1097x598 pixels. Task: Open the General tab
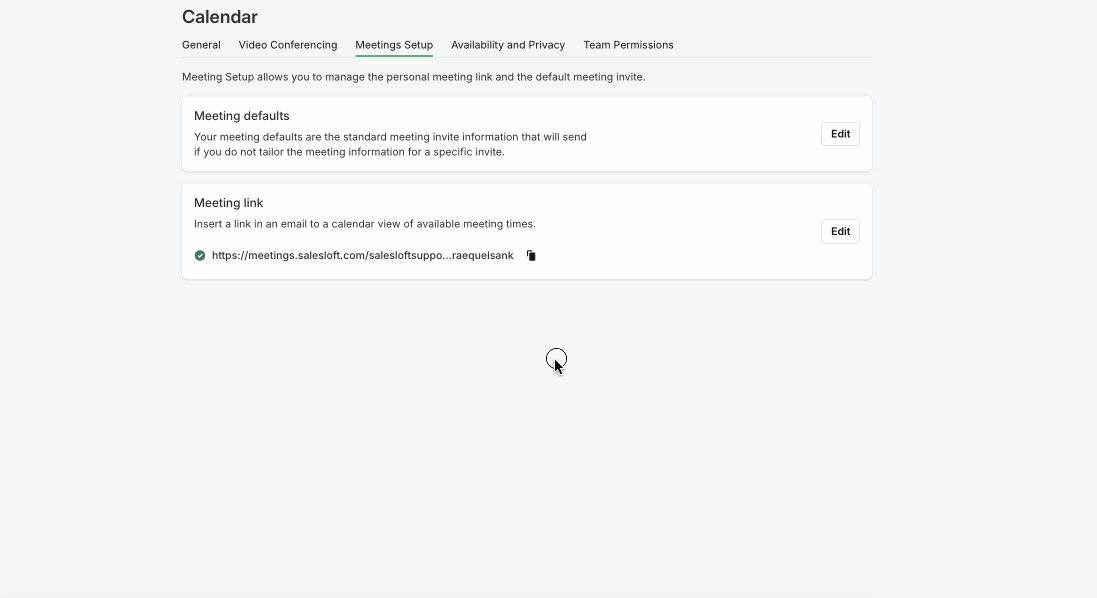pyautogui.click(x=201, y=45)
